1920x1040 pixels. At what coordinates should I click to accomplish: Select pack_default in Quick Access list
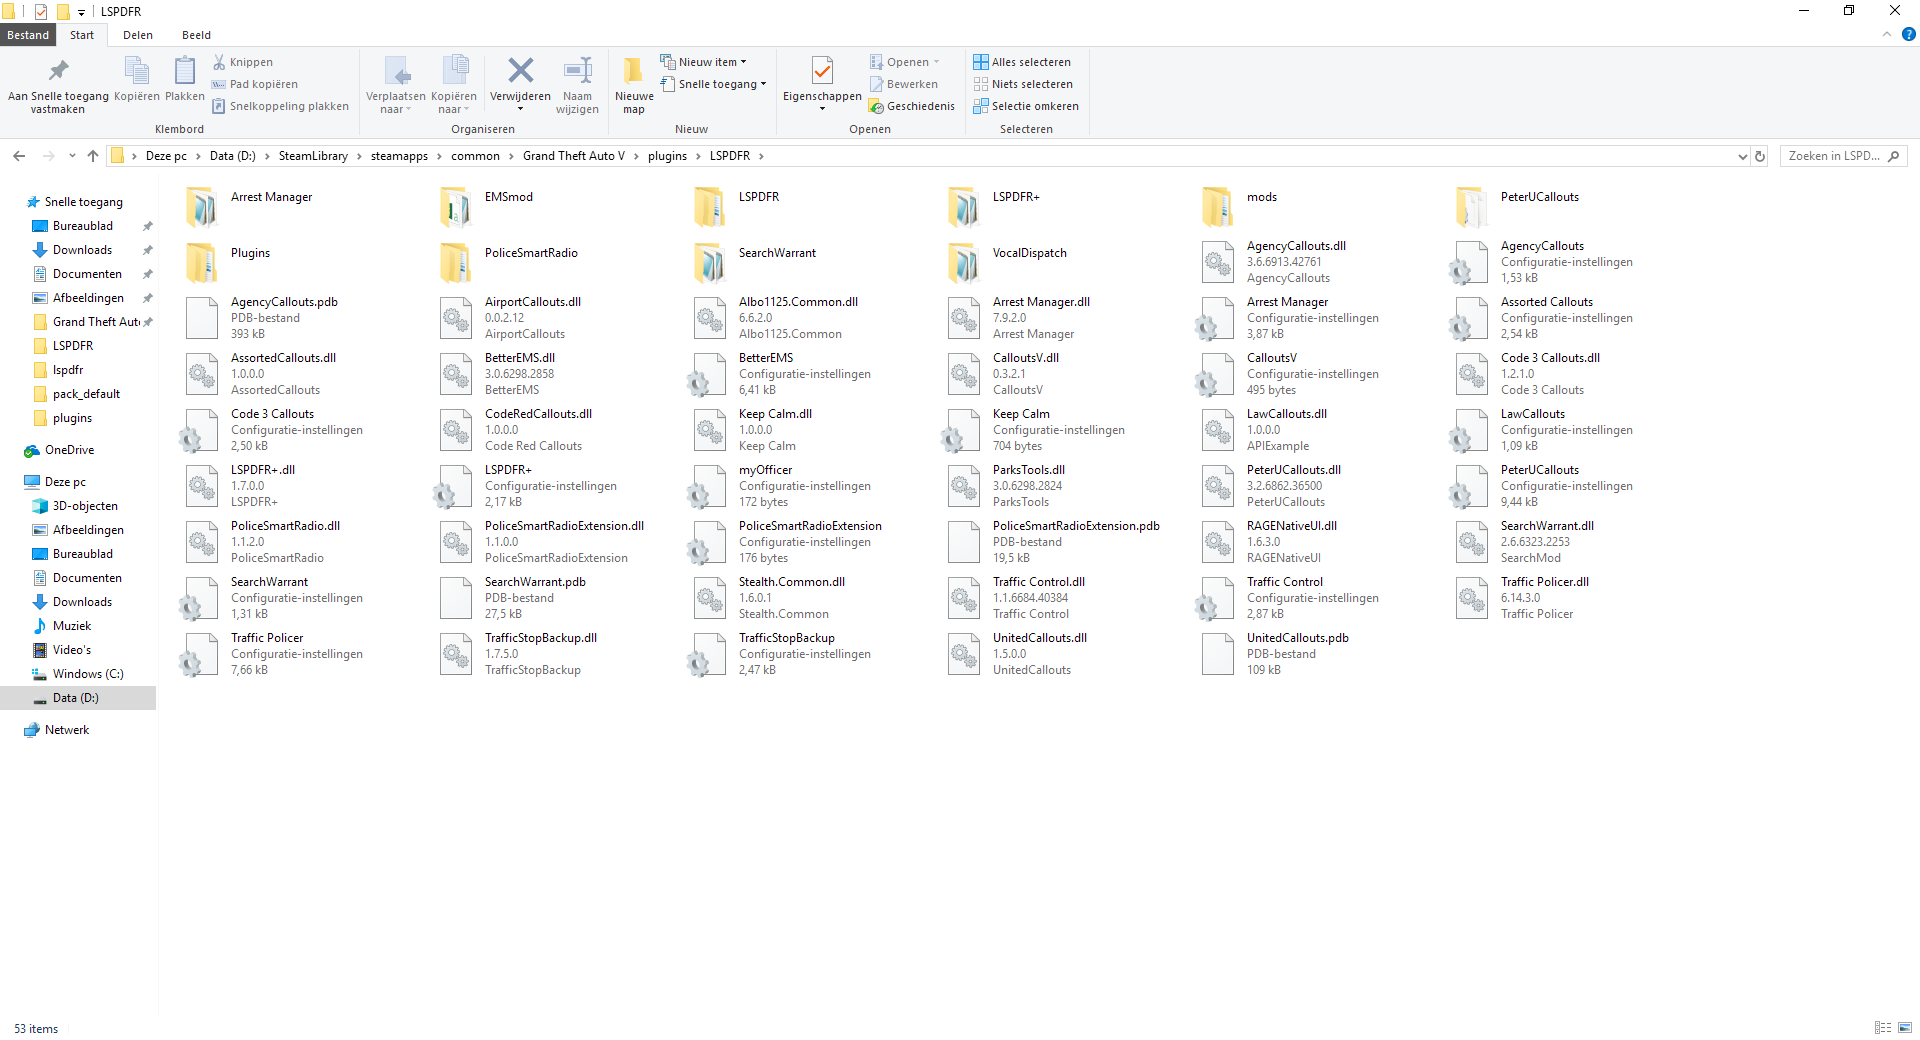(x=86, y=394)
